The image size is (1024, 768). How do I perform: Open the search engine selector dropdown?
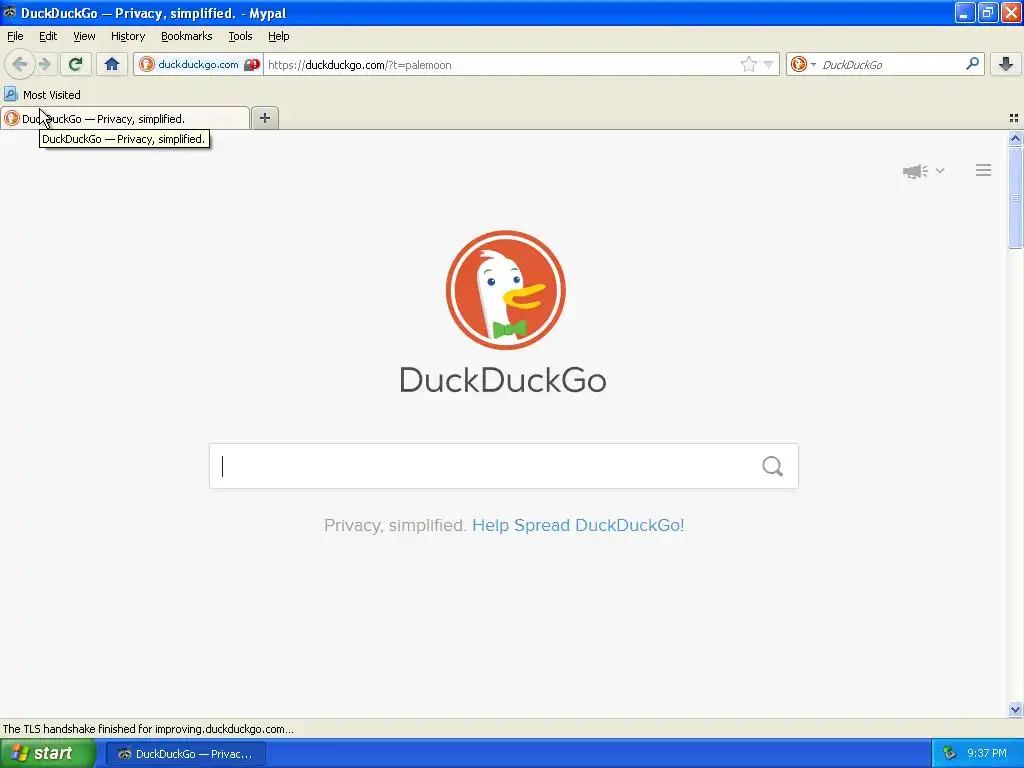[x=803, y=64]
